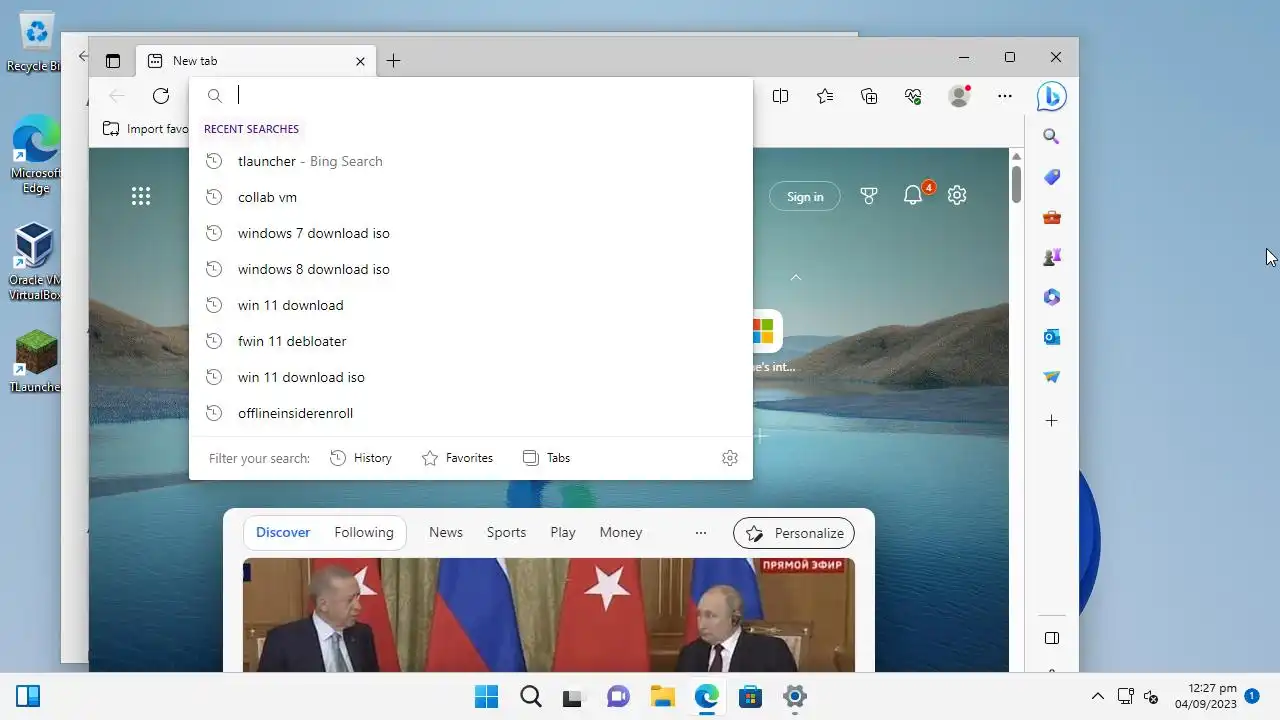
Task: Select recent search fwin 11 debloater
Action: click(x=471, y=341)
